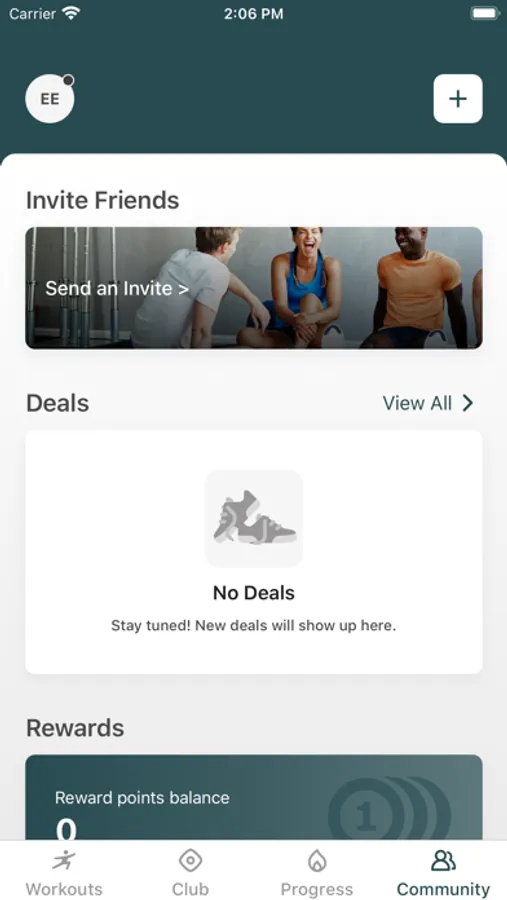Tap the plus add button
This screenshot has width=507, height=900.
click(x=458, y=99)
